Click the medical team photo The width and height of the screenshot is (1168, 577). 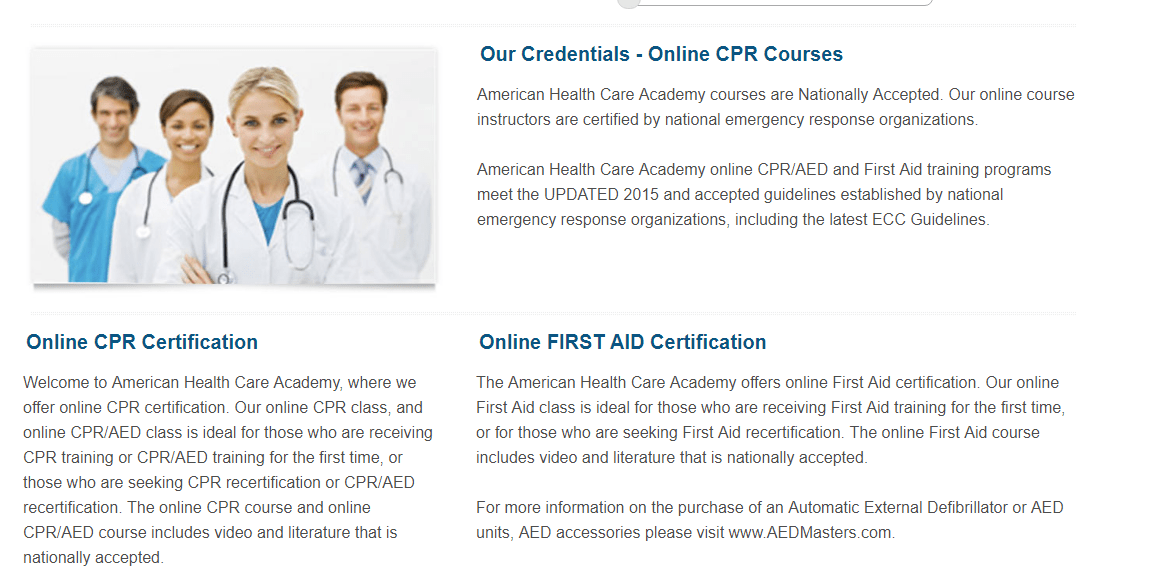click(x=234, y=167)
